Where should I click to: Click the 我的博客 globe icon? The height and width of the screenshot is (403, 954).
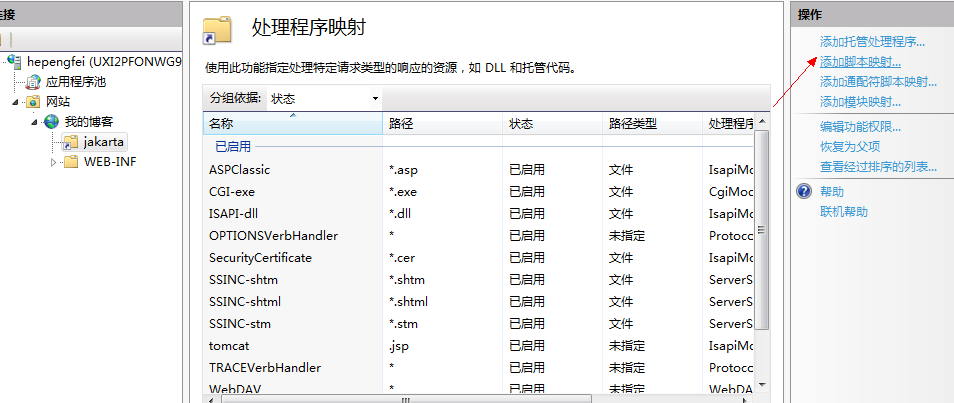pos(51,122)
